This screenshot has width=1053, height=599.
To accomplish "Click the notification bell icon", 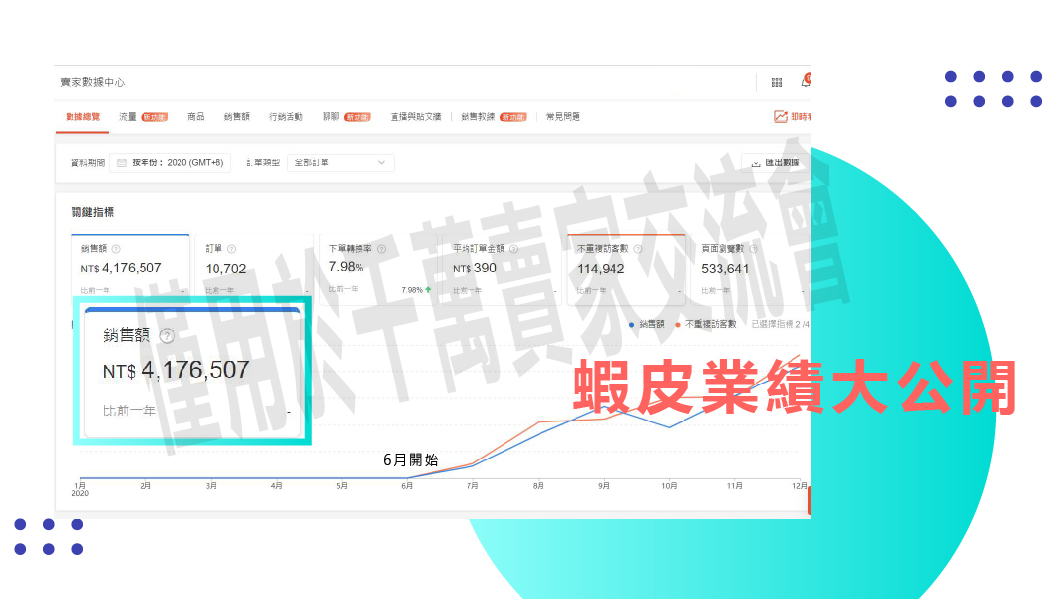I will pos(805,82).
